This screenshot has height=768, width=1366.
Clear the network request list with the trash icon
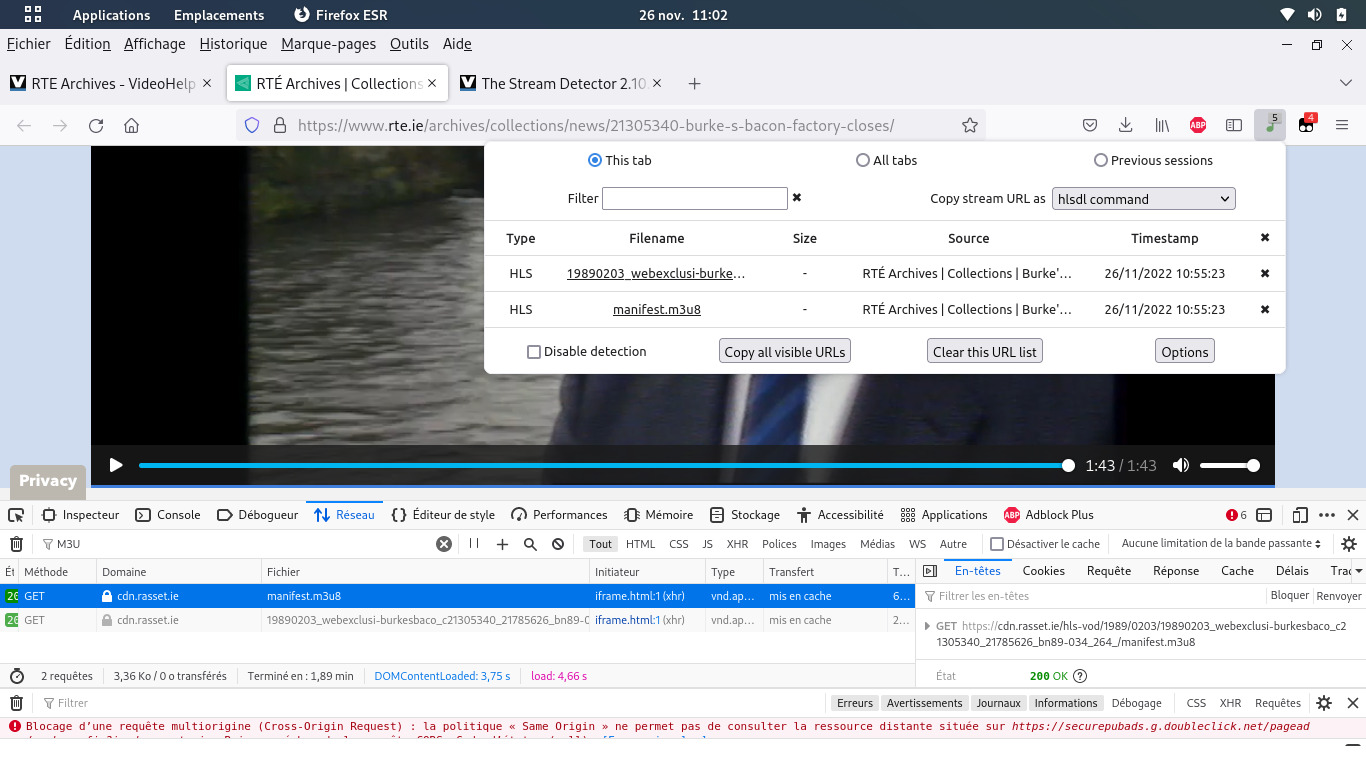tap(16, 544)
